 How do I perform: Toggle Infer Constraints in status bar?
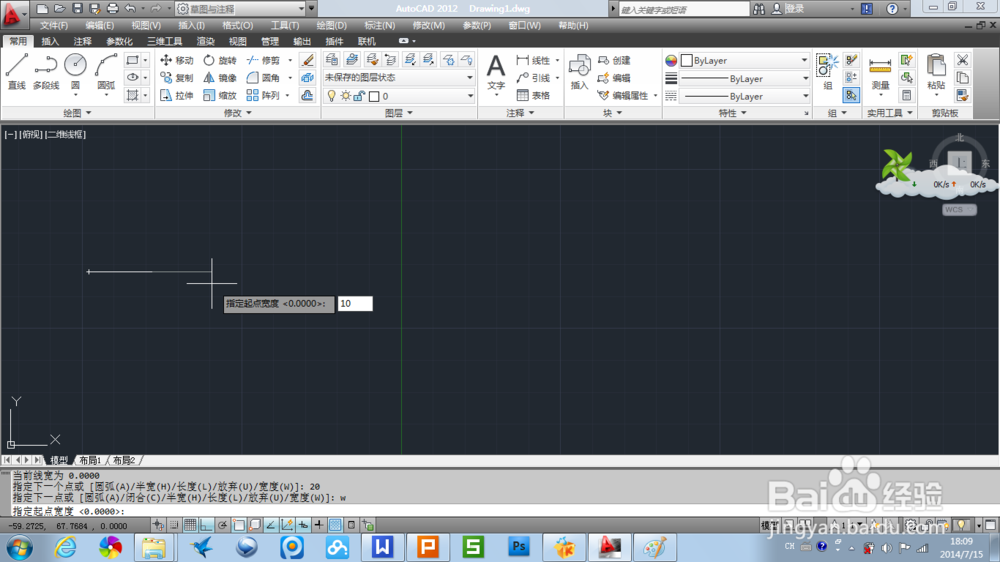(158, 525)
